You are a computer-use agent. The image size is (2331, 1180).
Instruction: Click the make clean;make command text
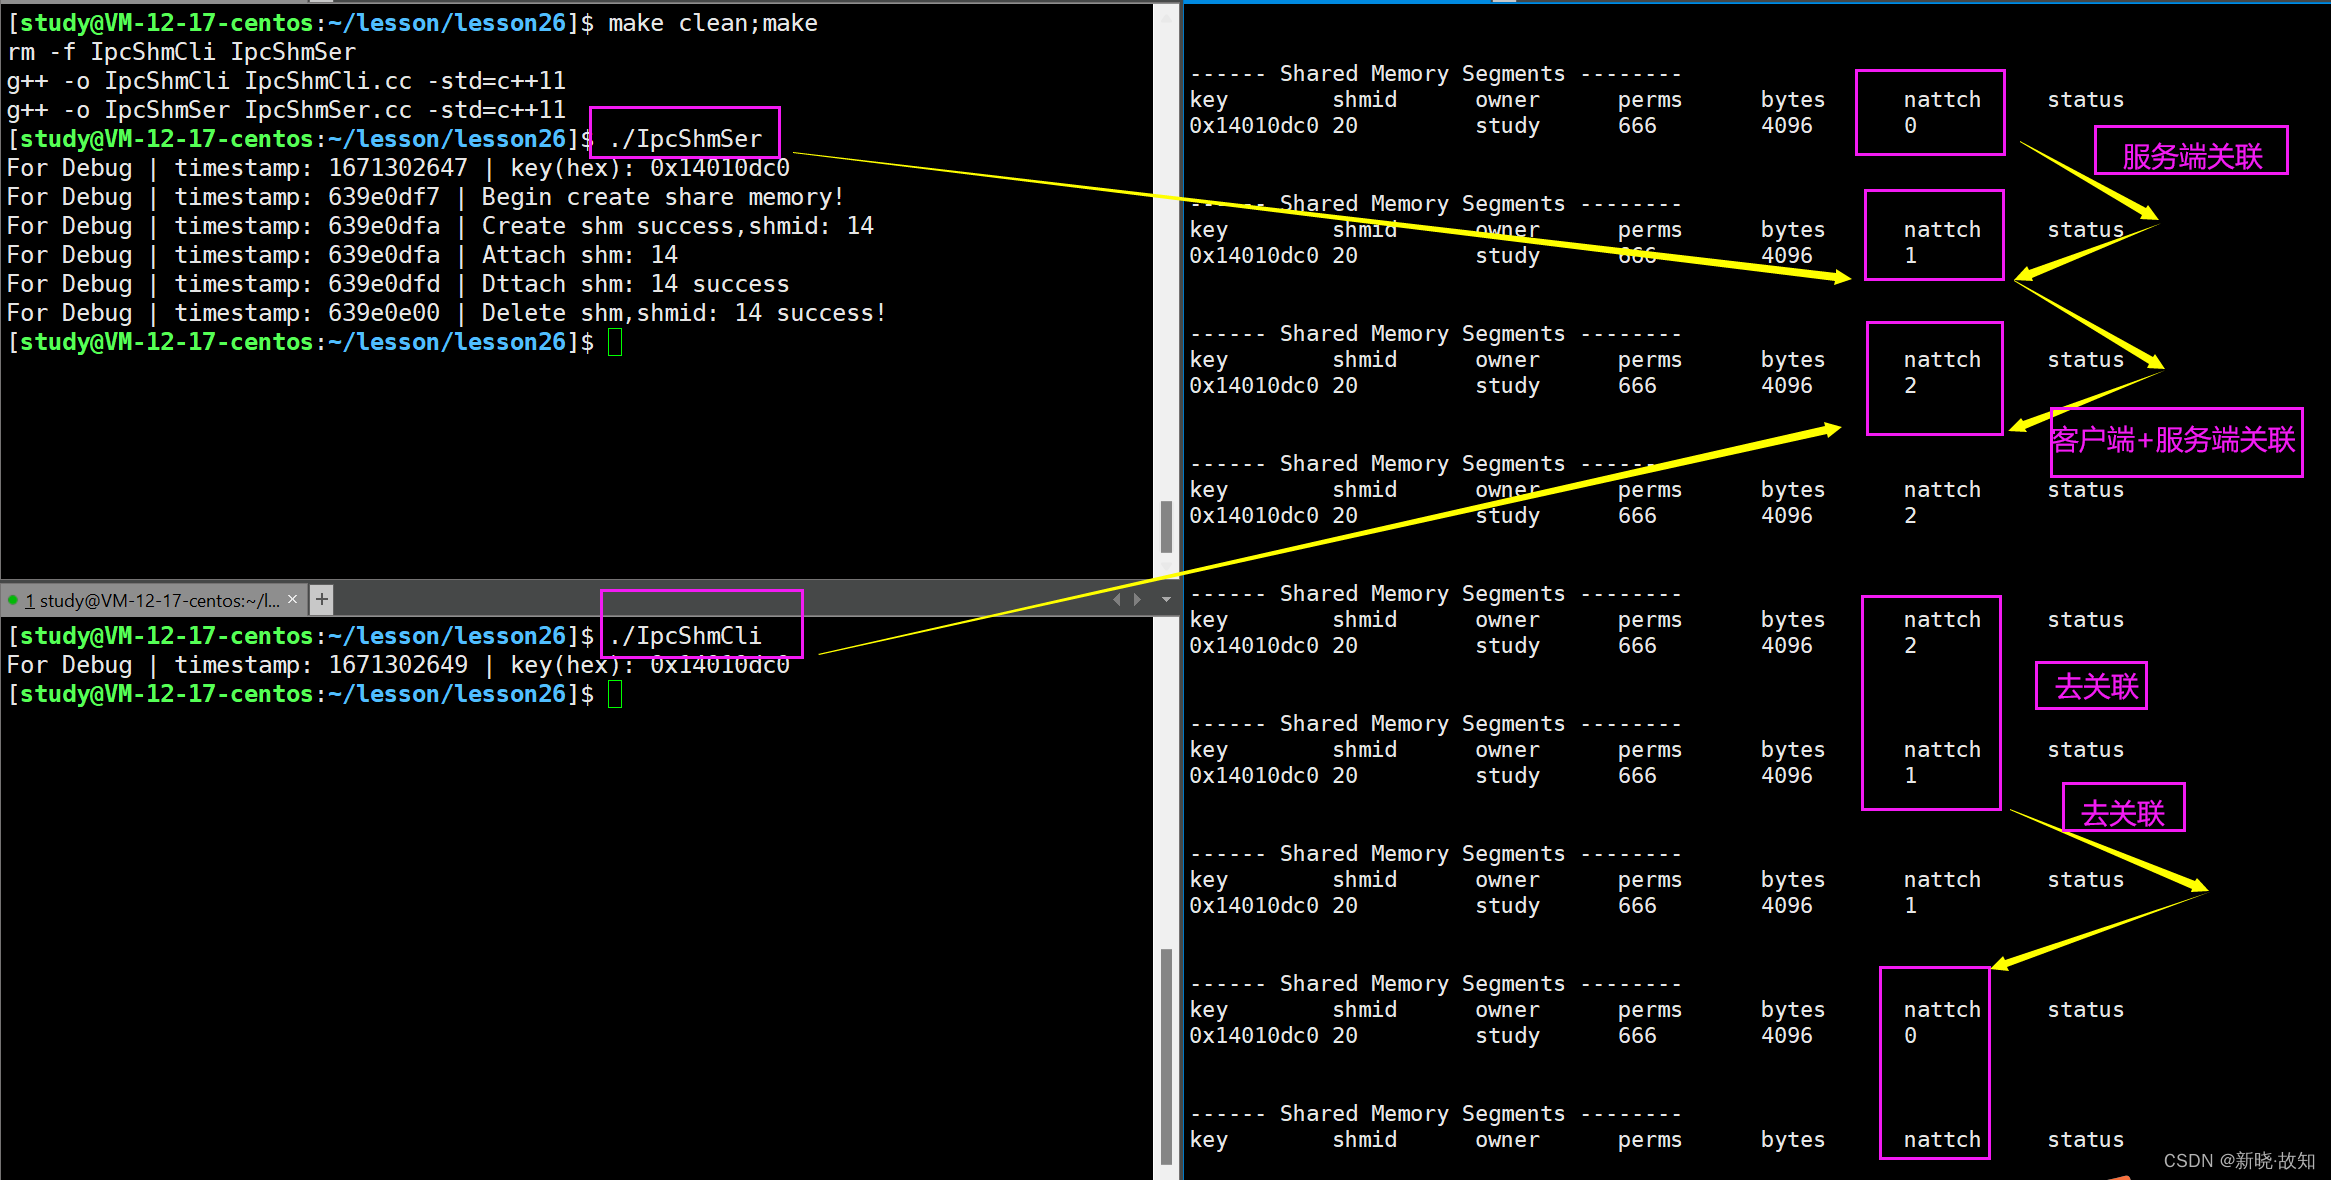pos(712,23)
